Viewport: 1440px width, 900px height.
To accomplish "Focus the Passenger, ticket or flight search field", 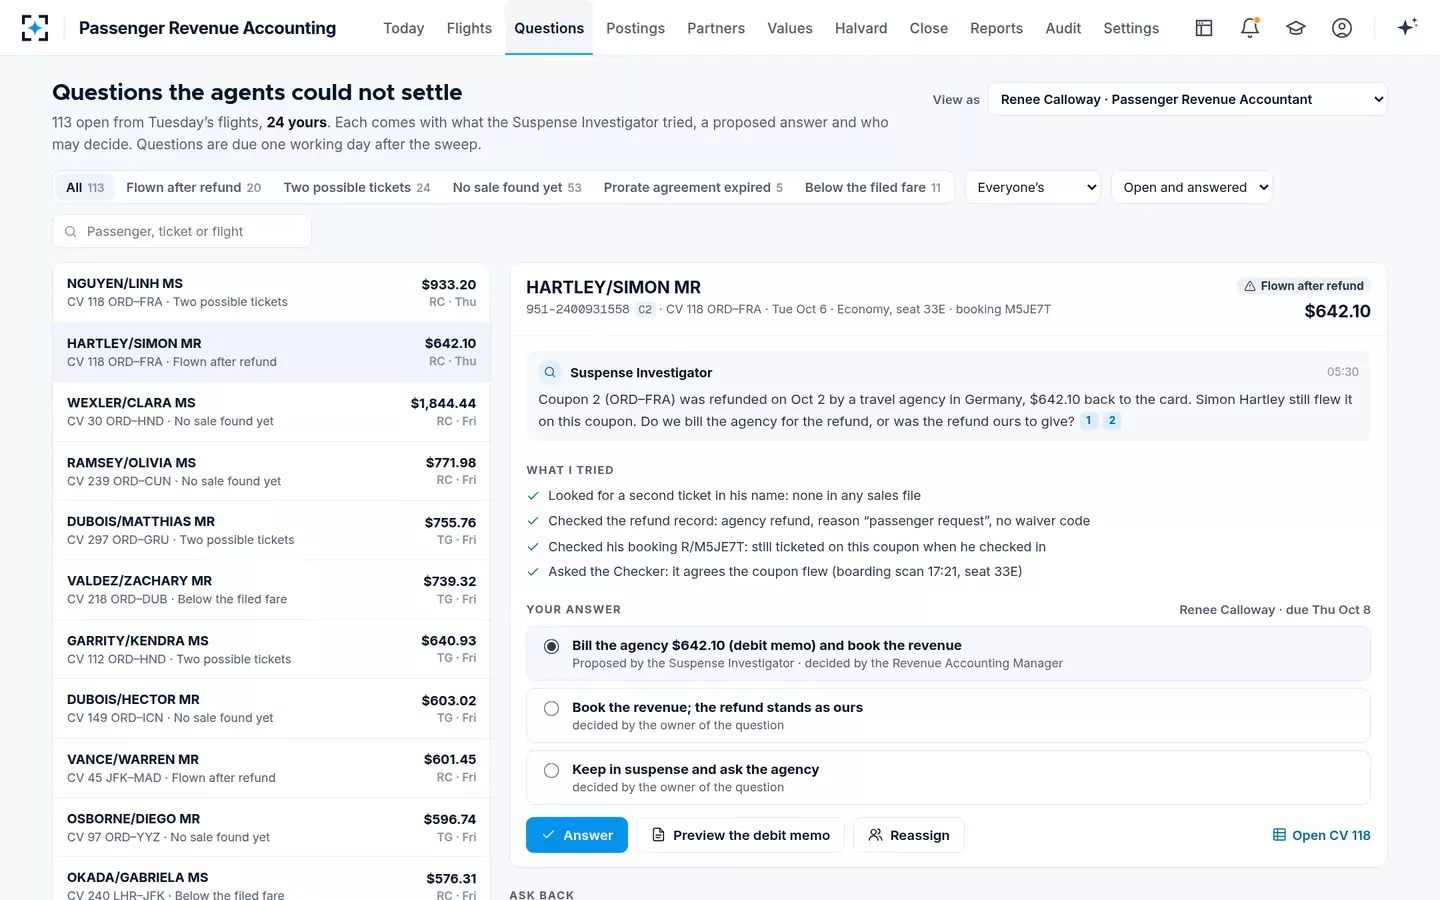I will pos(182,231).
